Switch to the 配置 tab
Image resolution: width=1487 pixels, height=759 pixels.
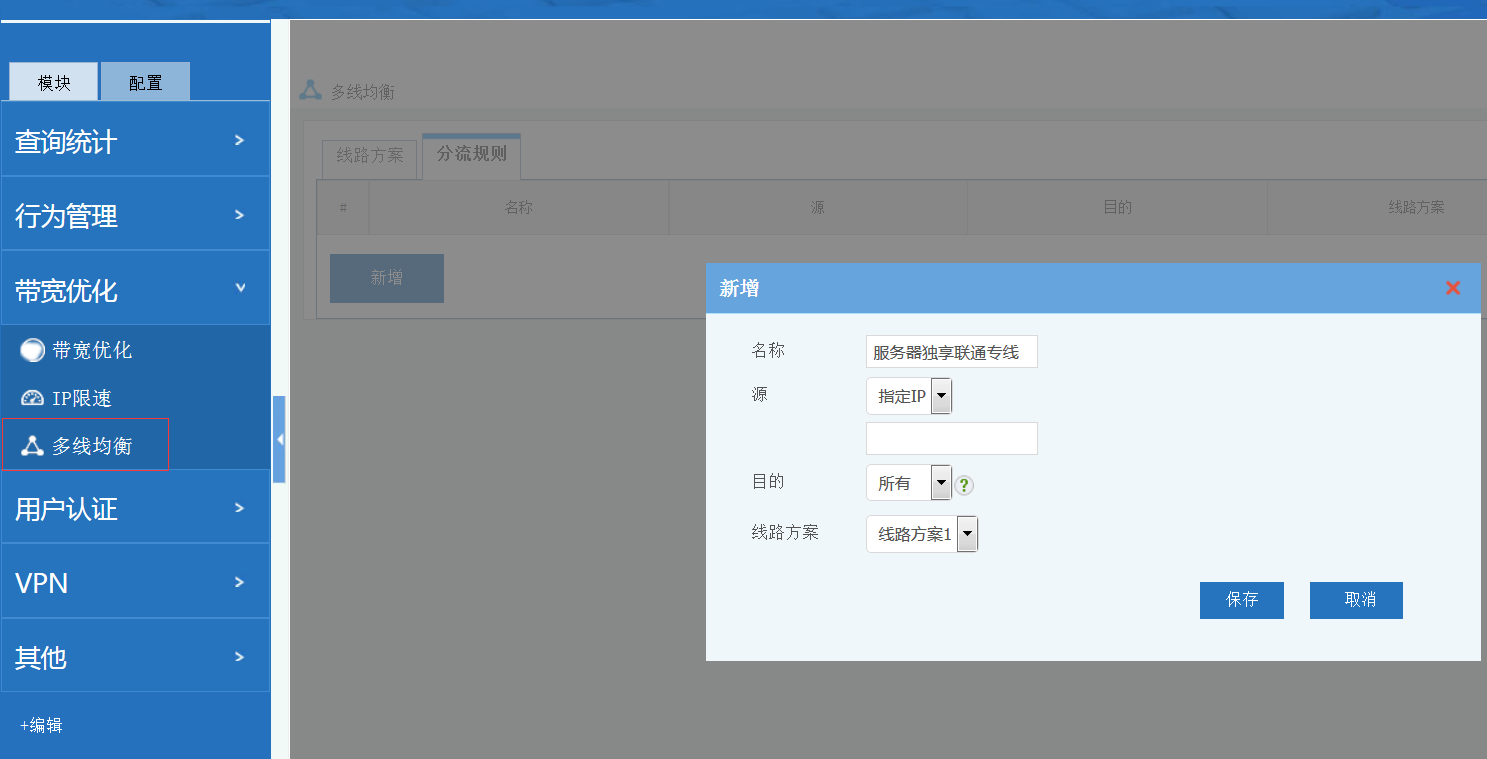(145, 83)
